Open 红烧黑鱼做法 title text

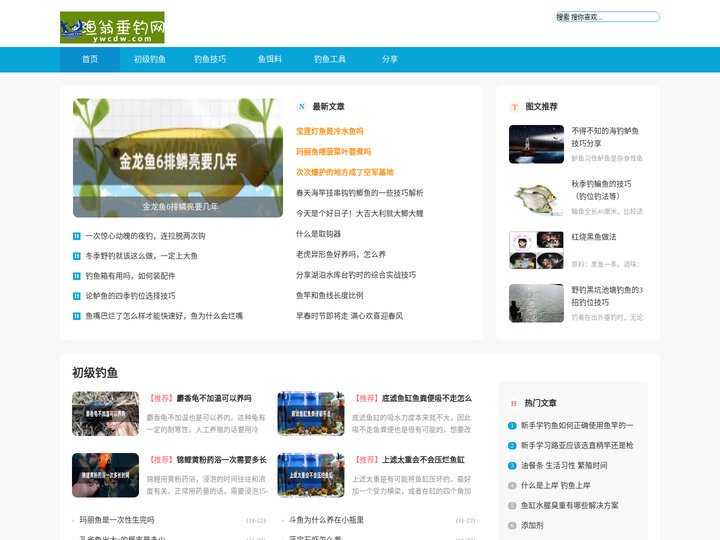coord(594,237)
